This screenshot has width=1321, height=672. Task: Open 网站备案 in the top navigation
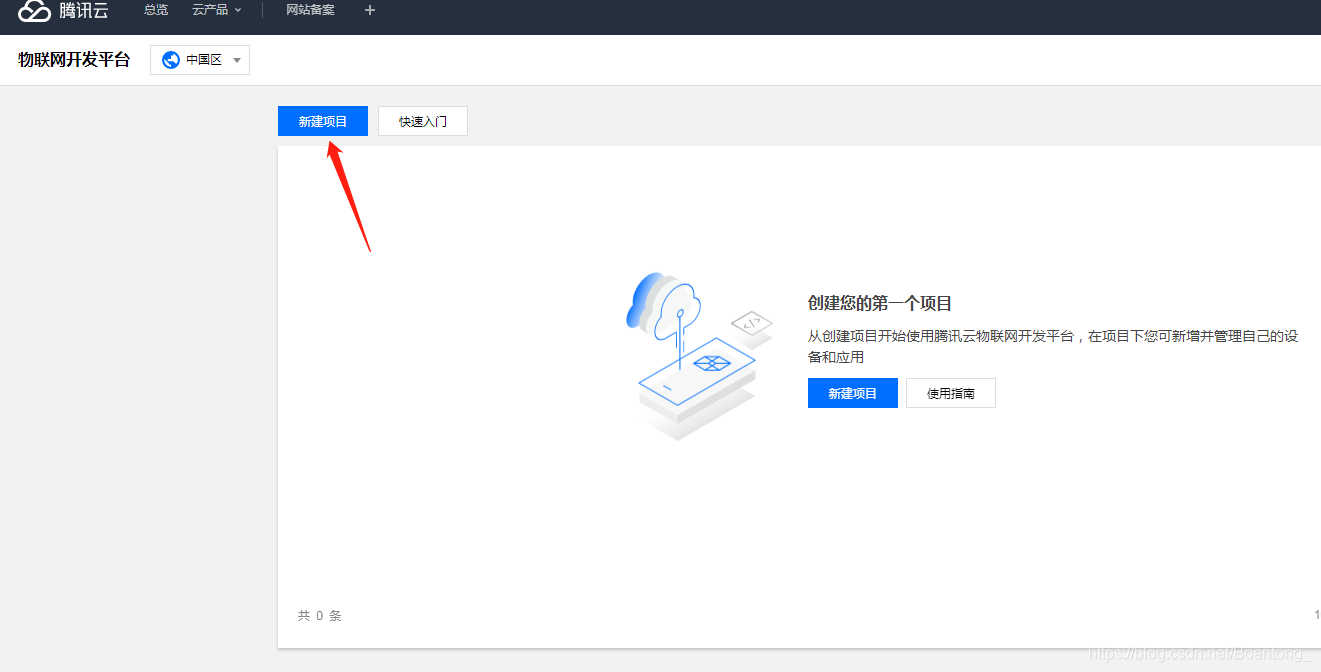click(310, 10)
